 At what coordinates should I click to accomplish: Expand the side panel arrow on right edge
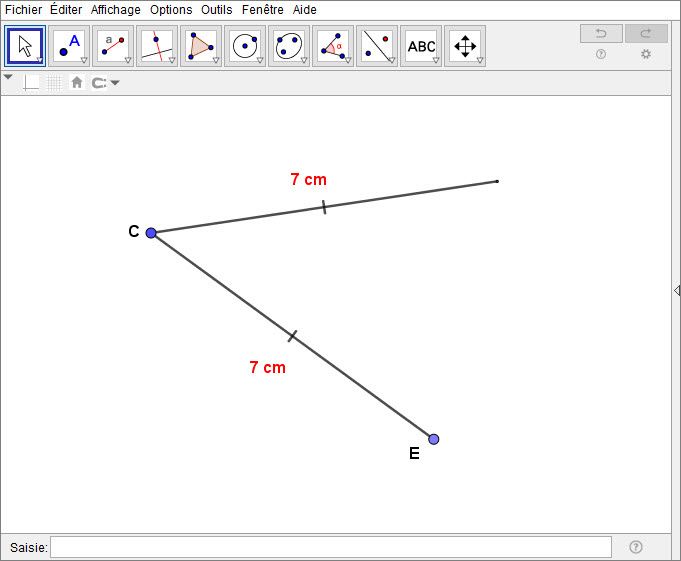[x=677, y=290]
